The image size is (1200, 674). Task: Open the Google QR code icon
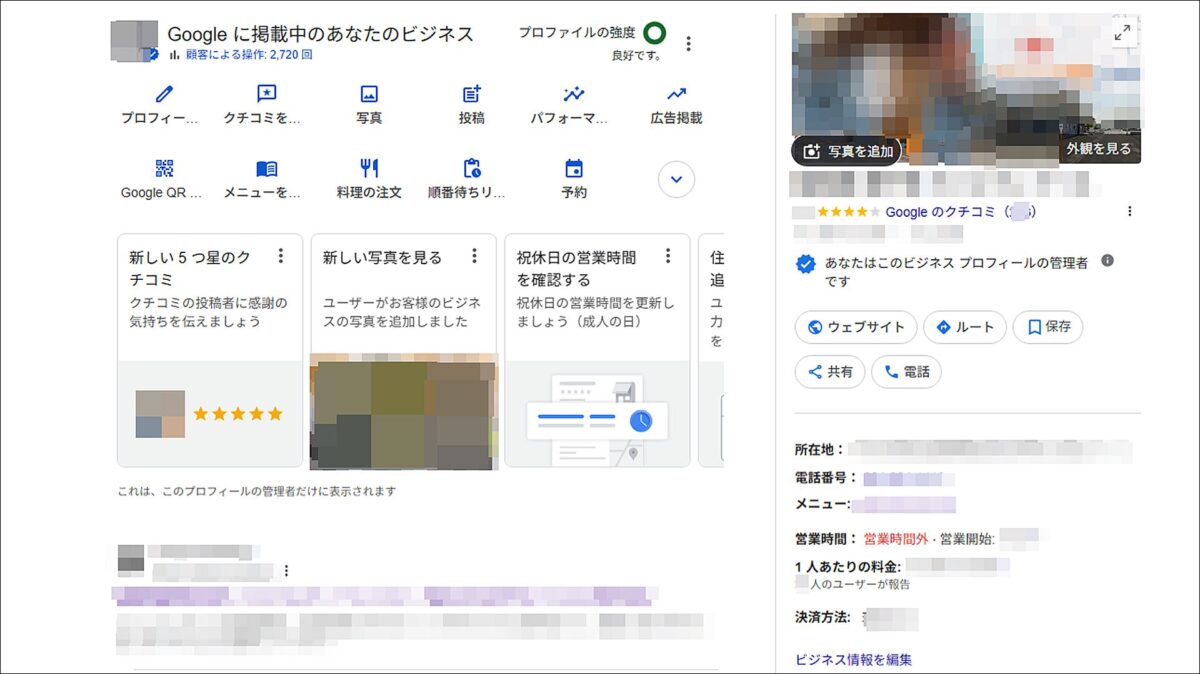163,169
